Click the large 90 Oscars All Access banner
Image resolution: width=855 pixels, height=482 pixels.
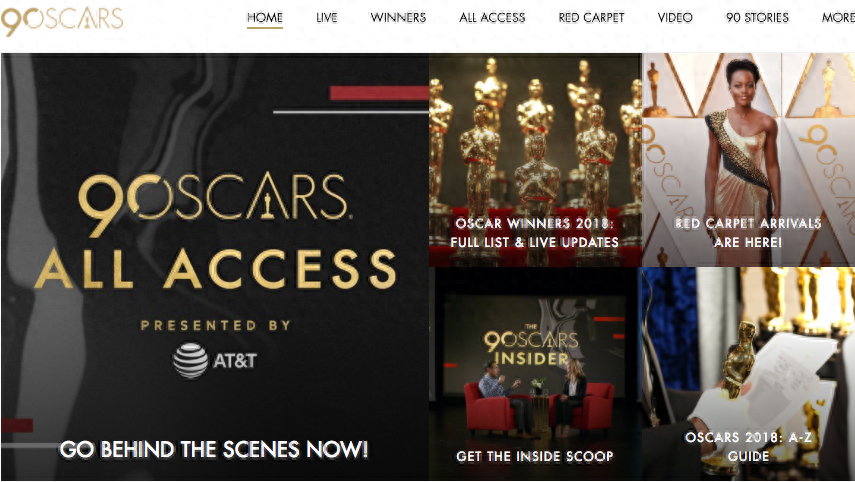coord(215,267)
